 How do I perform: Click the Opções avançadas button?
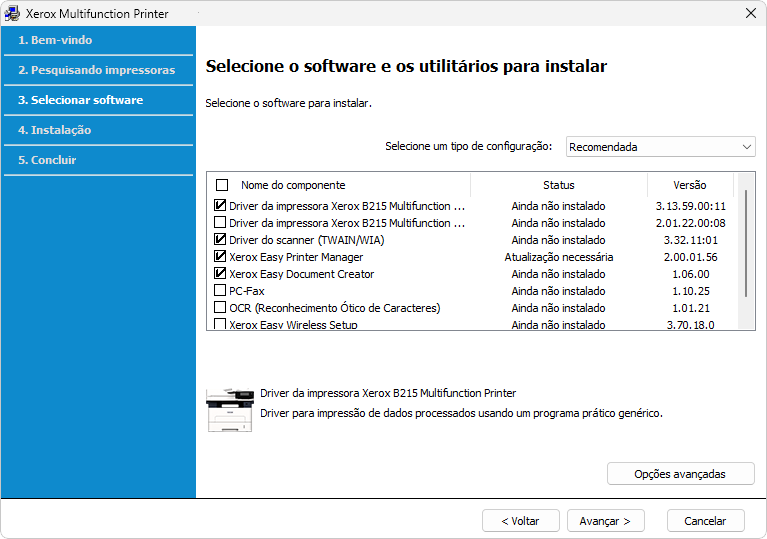click(x=680, y=473)
